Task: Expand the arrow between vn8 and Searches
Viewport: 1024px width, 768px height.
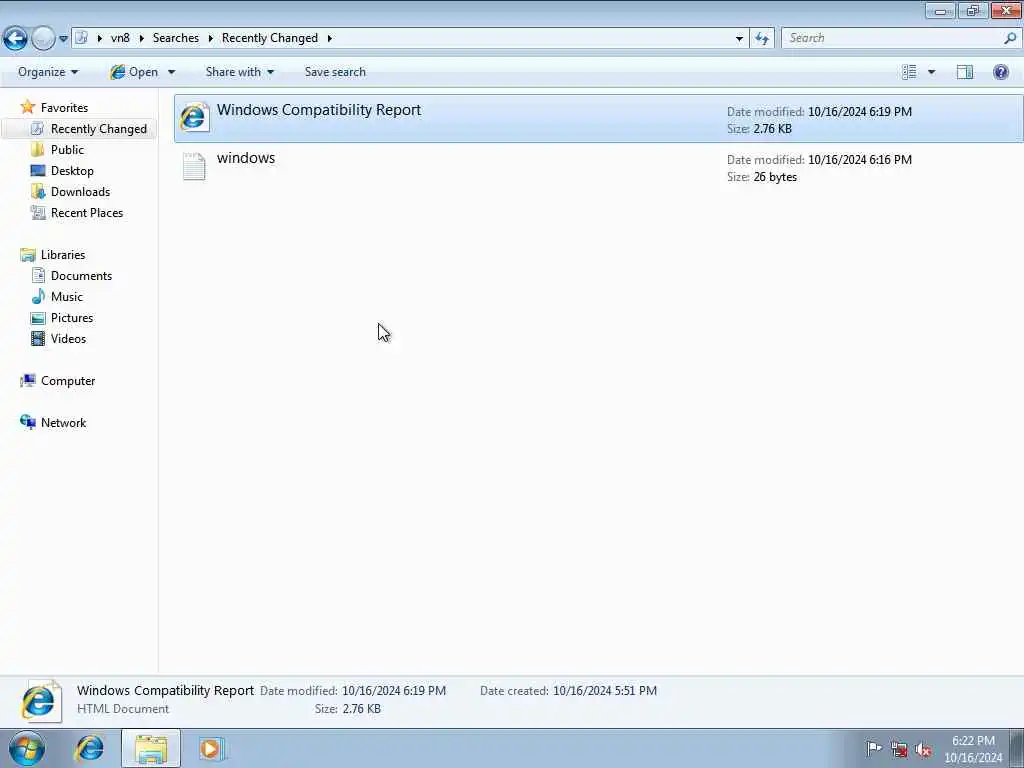Action: tap(142, 38)
